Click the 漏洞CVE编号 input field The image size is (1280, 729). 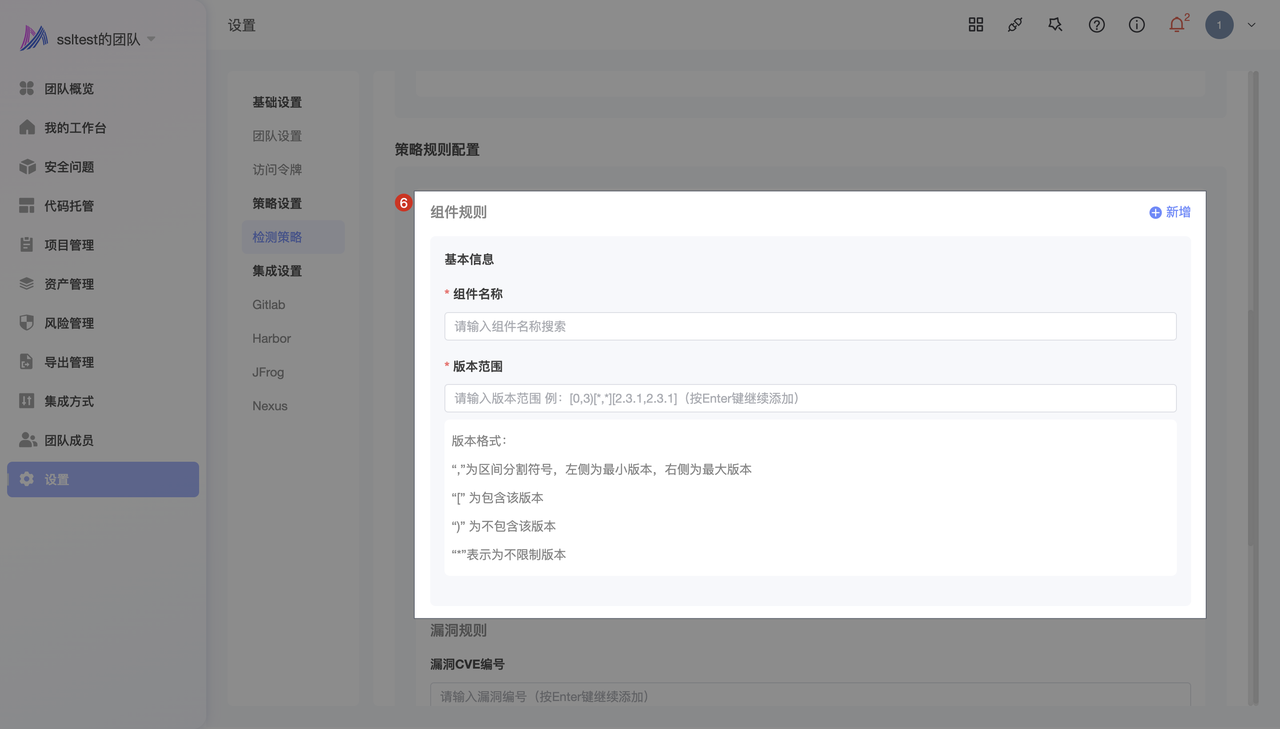[x=810, y=696]
